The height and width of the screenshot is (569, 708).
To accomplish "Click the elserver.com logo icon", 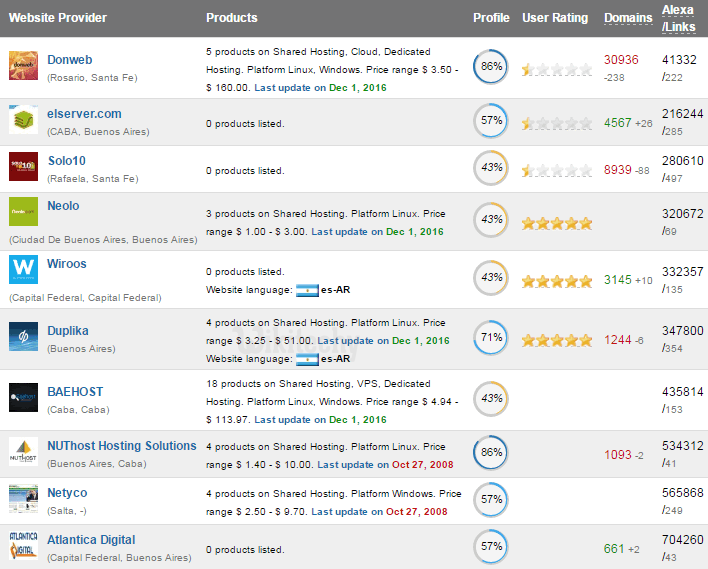I will 23,119.
